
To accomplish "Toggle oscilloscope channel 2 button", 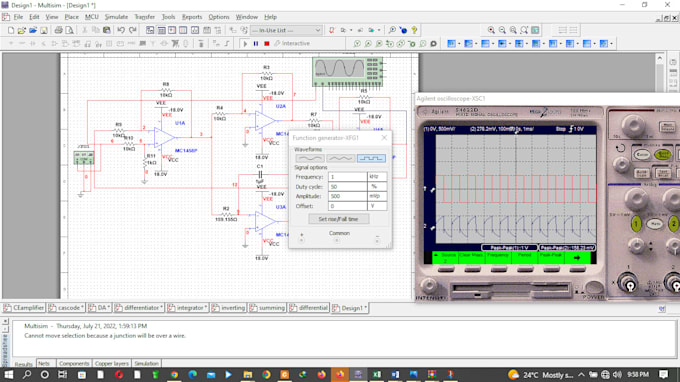I will pos(673,224).
